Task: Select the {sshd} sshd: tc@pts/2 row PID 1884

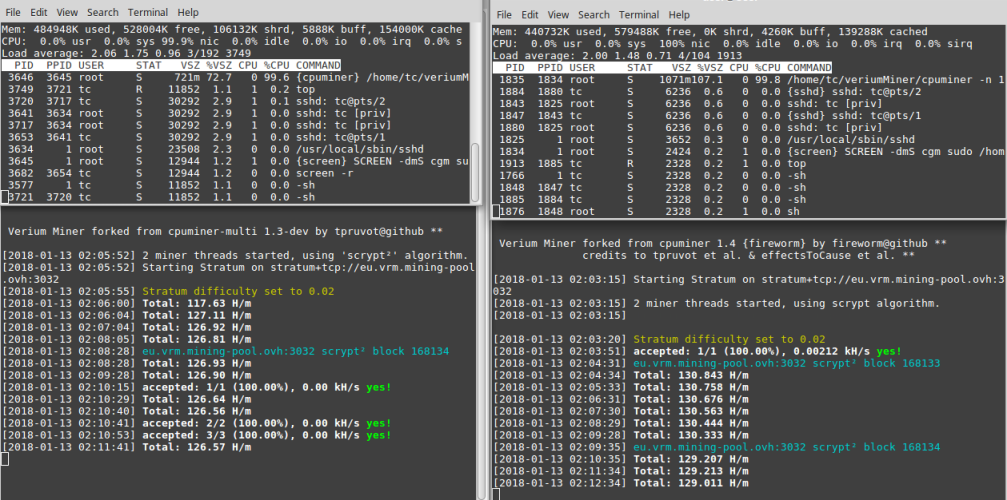Action: click(x=749, y=92)
